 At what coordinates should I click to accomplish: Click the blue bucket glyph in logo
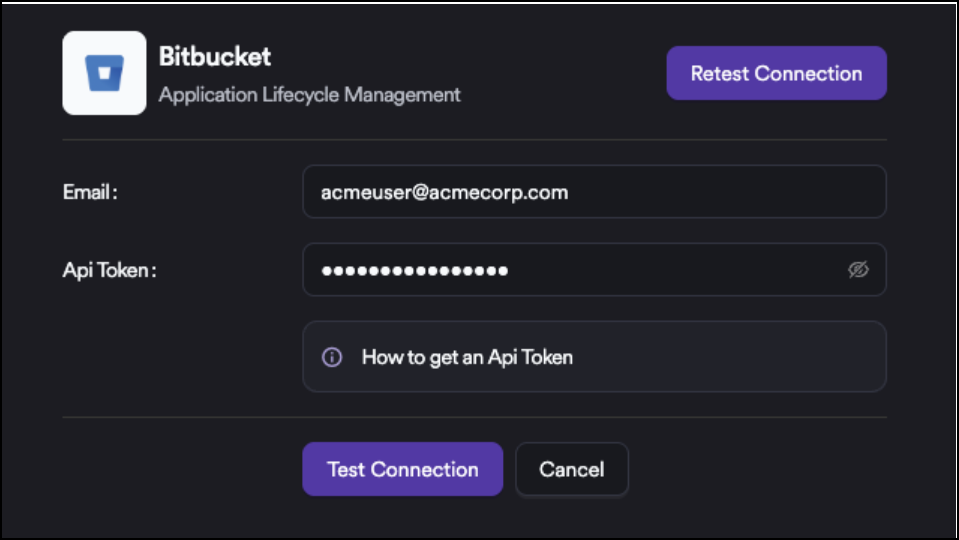click(x=104, y=74)
